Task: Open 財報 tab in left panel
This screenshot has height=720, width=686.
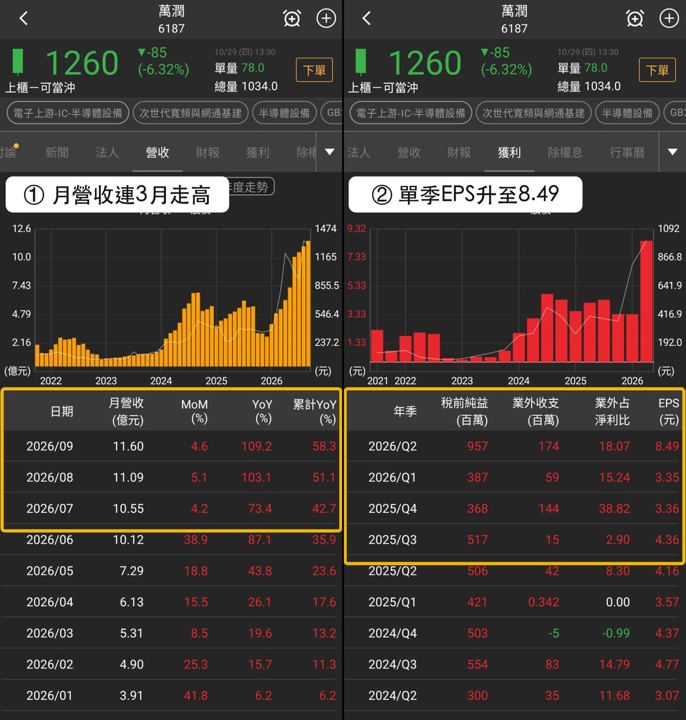Action: pos(208,152)
